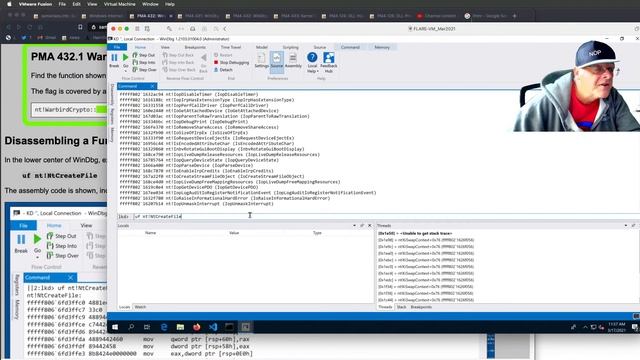Image resolution: width=640 pixels, height=360 pixels.
Task: Click the Step Over Back button
Action: click(178, 70)
